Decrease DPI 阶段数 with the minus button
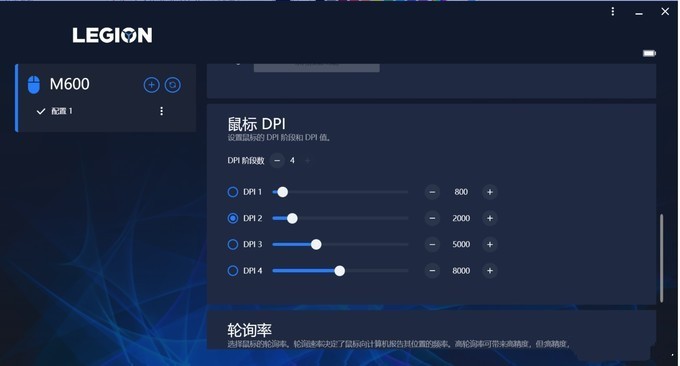This screenshot has width=680, height=366. click(x=277, y=160)
